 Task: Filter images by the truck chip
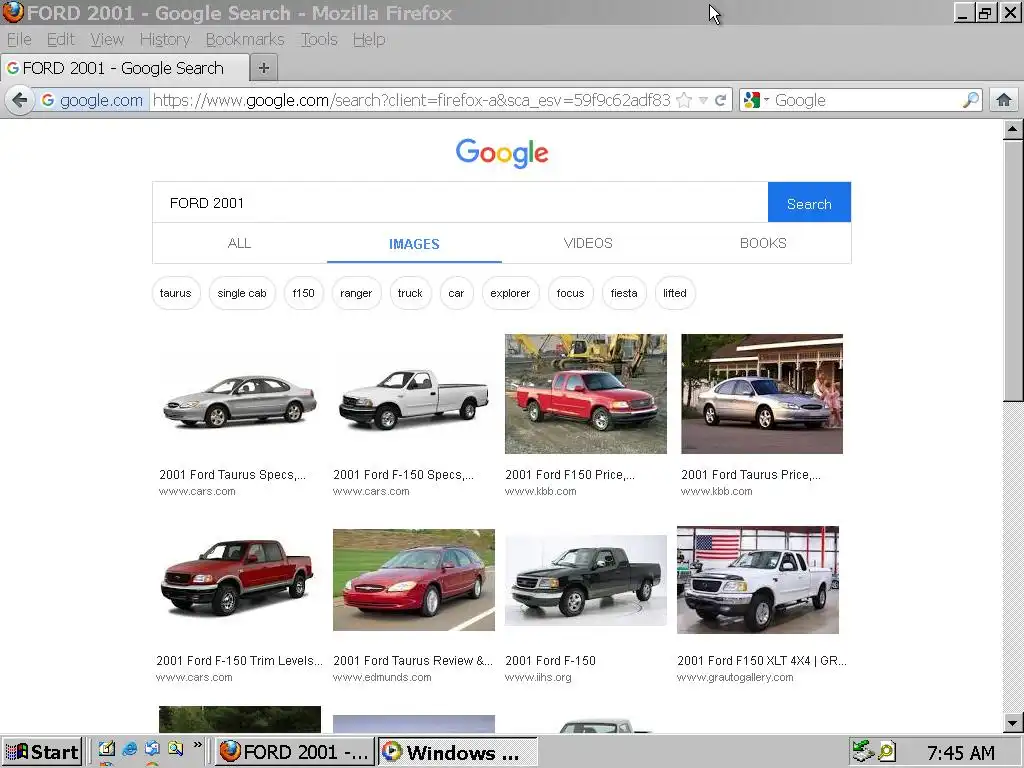click(x=410, y=293)
